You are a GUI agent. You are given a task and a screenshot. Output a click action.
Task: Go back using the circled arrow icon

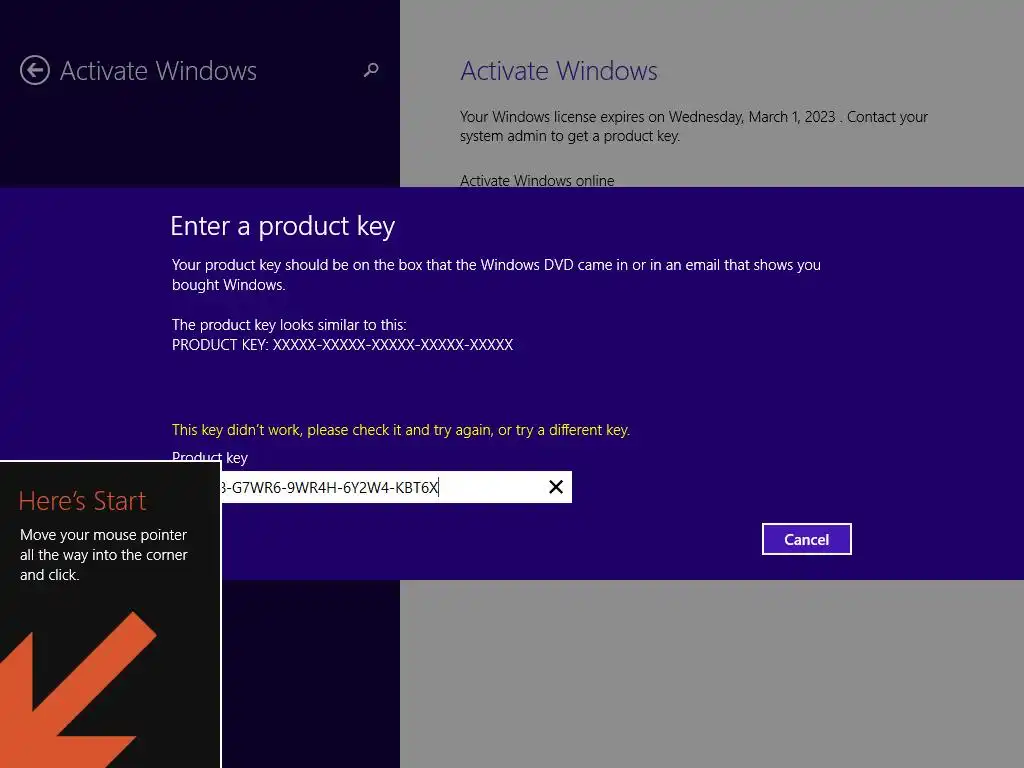[35, 70]
